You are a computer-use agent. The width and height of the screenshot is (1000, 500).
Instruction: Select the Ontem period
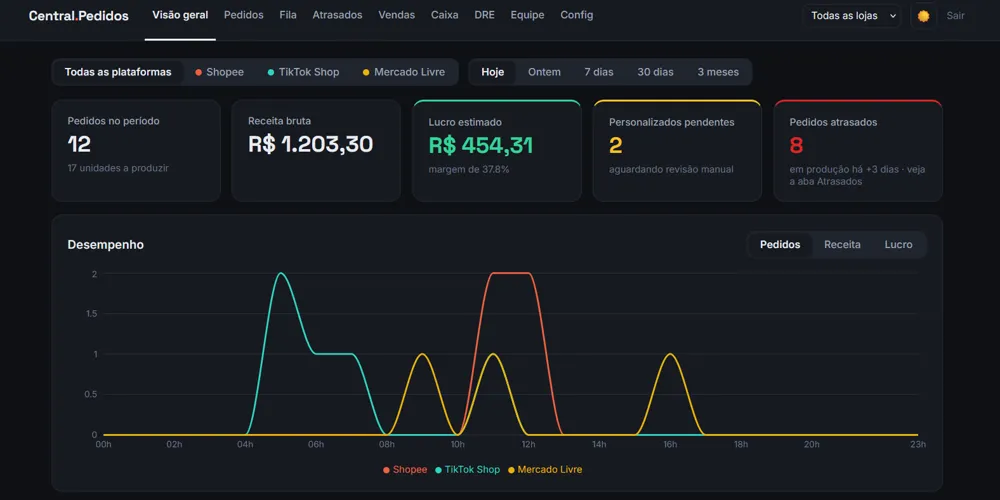(x=544, y=72)
